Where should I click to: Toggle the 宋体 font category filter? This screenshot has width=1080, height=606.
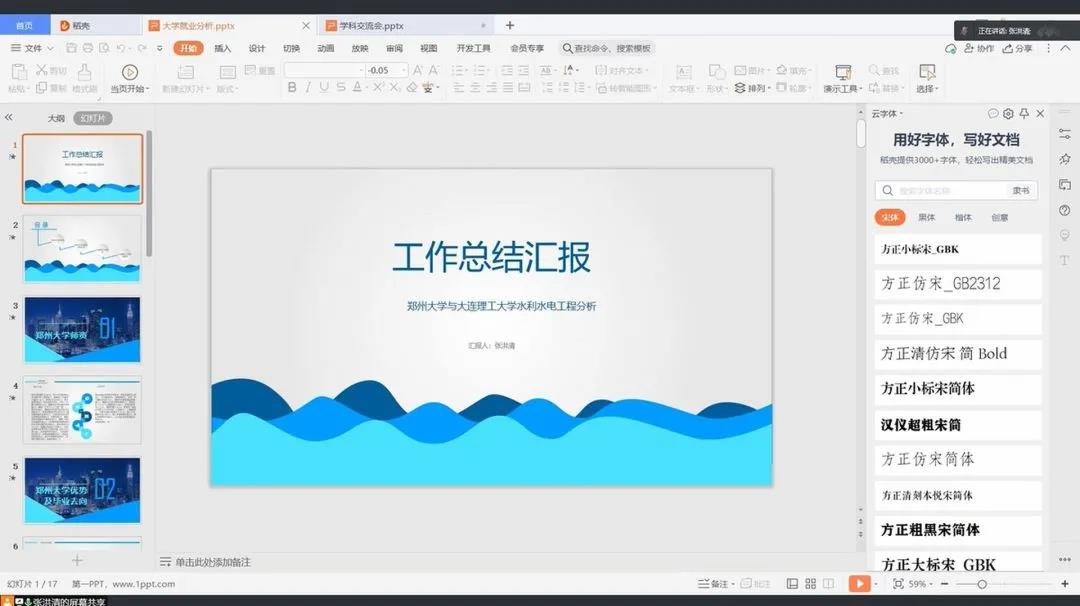889,217
